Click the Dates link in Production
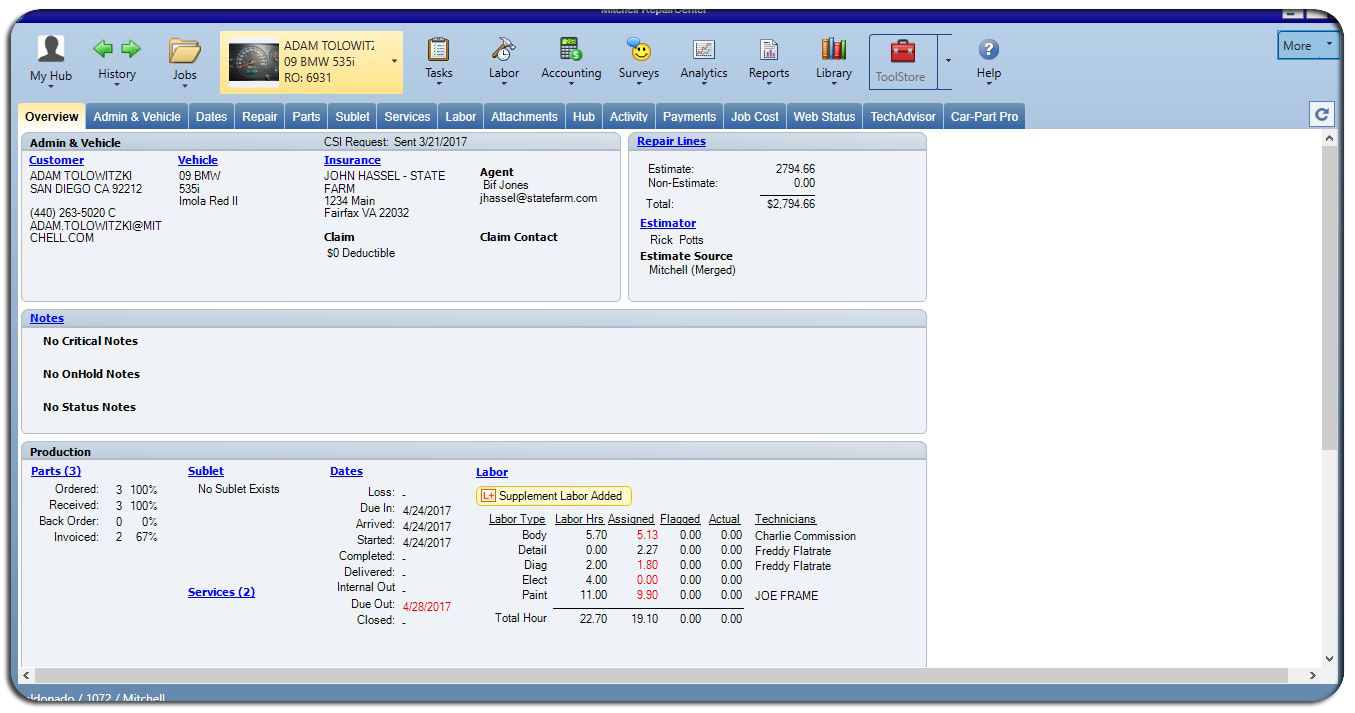 click(346, 471)
